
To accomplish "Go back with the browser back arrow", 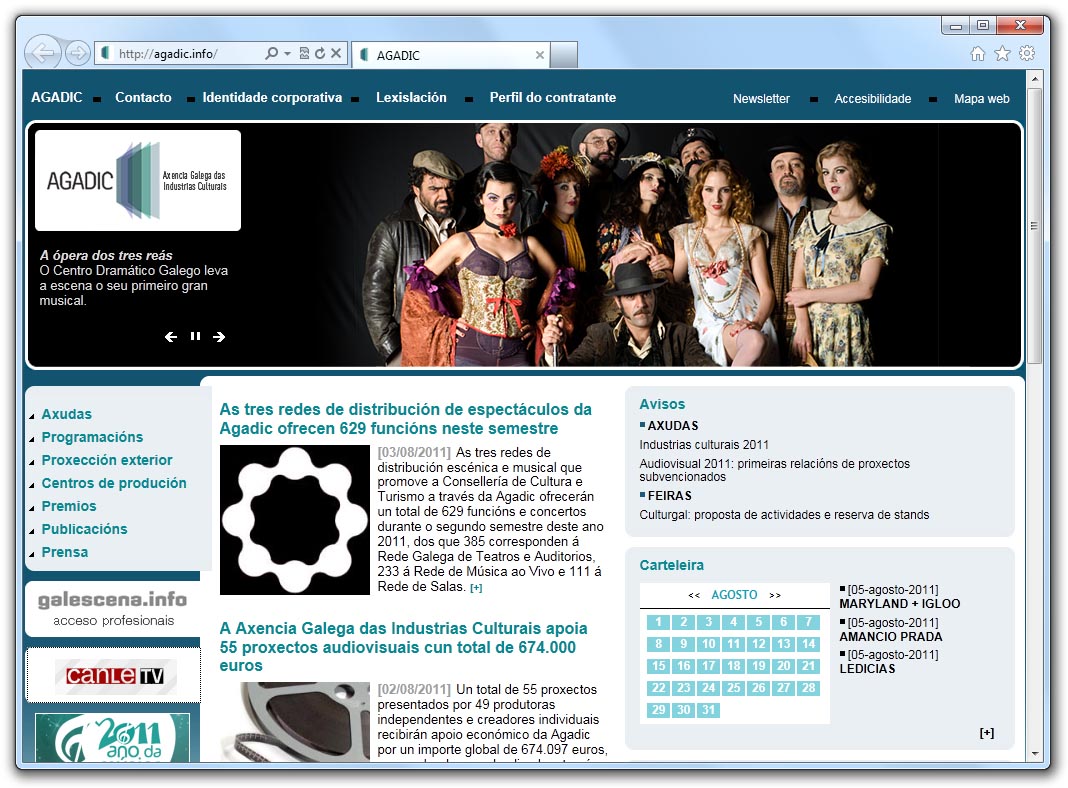I will click(x=43, y=52).
